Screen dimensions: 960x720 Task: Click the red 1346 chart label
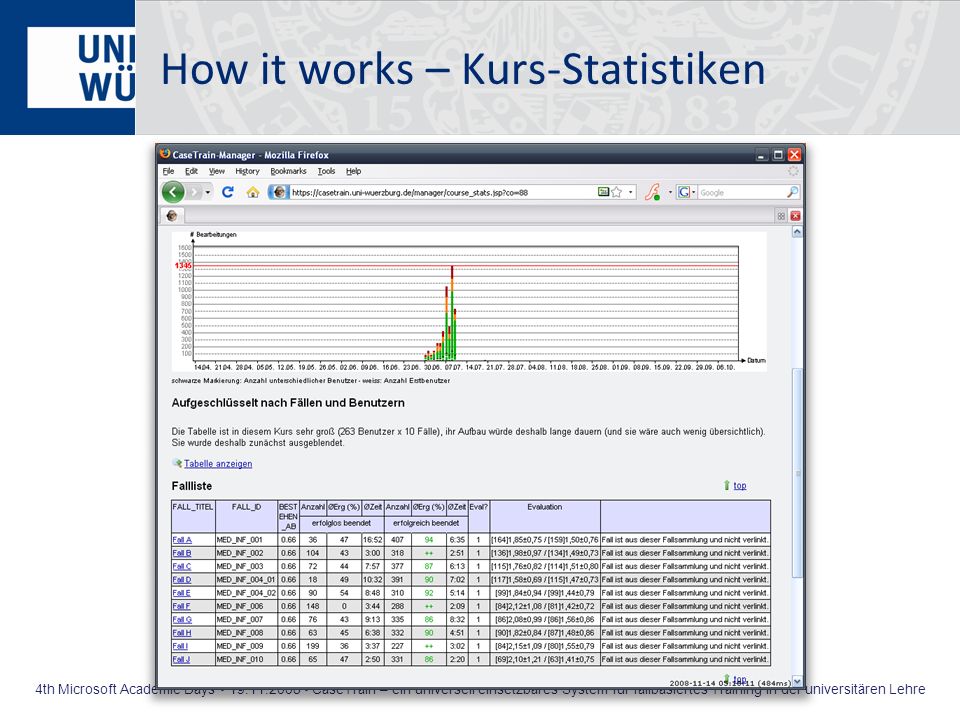pyautogui.click(x=183, y=266)
